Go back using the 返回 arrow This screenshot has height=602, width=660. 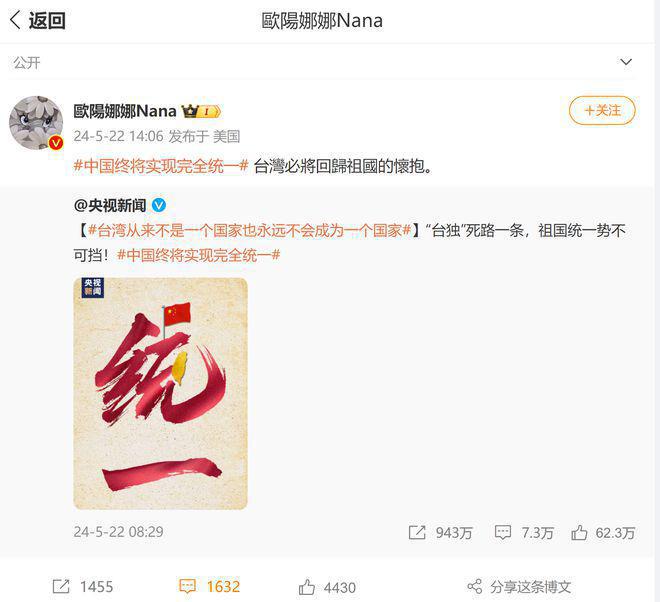pyautogui.click(x=37, y=20)
